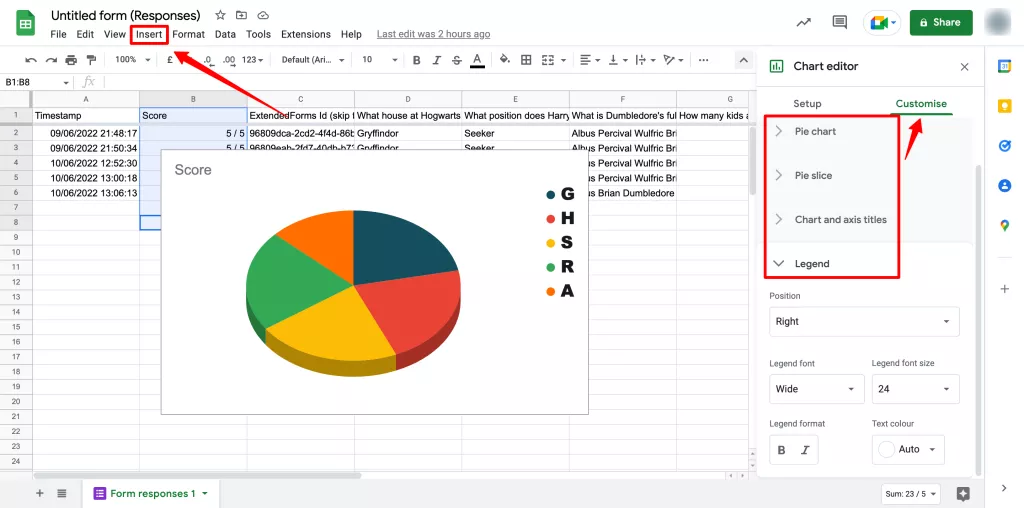Open toolbar text colour picker
1024x508 pixels.
pos(477,60)
